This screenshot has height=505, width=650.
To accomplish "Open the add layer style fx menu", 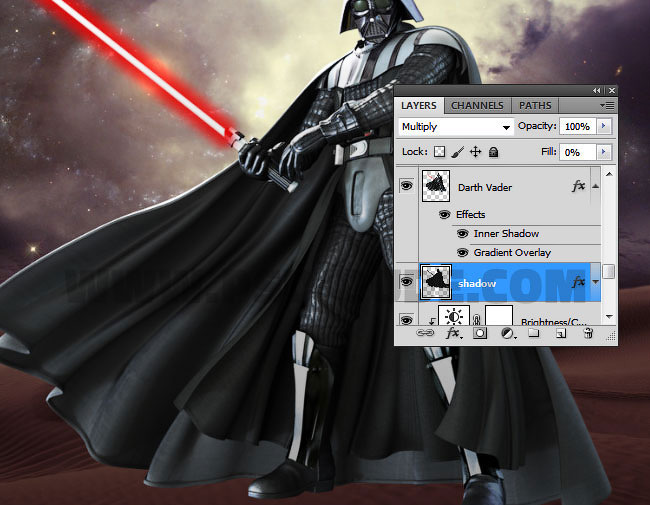I will click(x=454, y=333).
